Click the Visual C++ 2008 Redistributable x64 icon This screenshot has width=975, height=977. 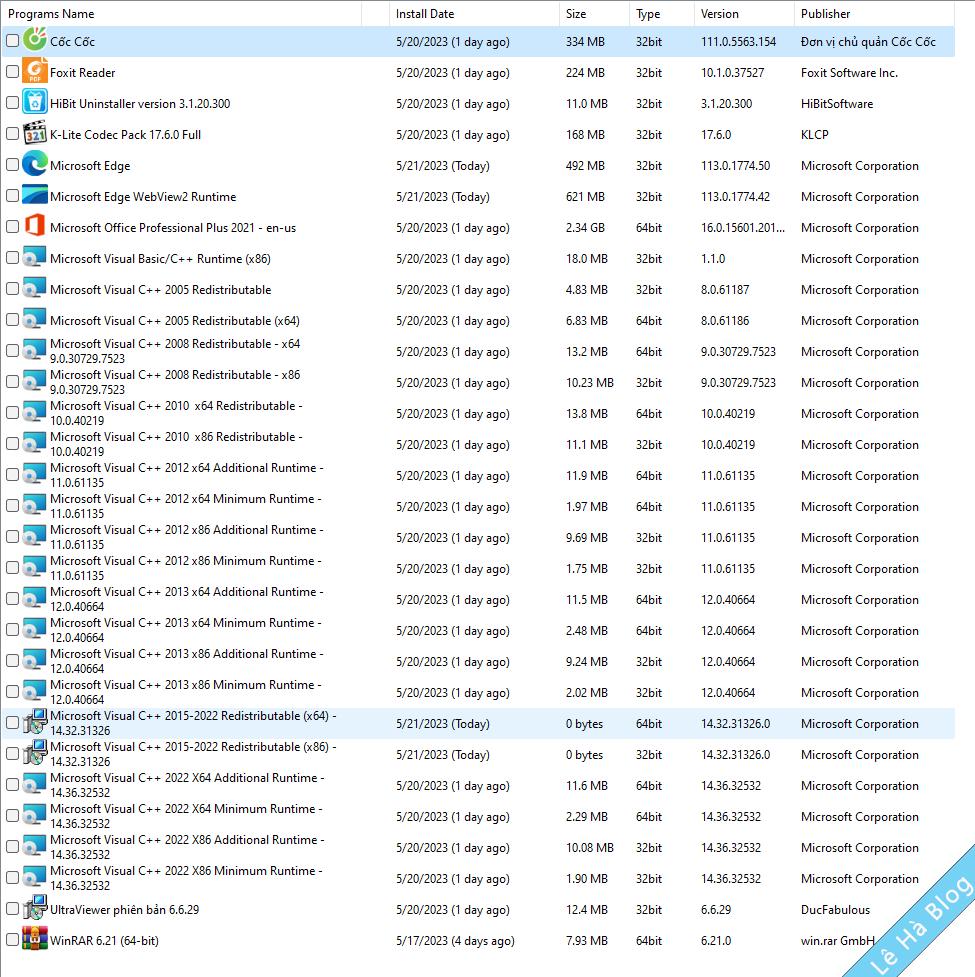coord(35,350)
